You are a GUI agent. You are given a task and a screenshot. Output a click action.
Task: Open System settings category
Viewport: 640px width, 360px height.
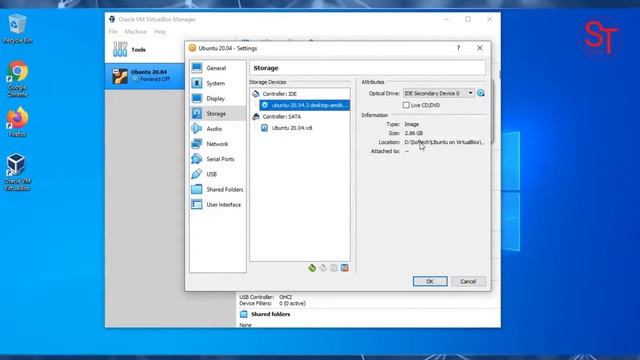pyautogui.click(x=218, y=83)
